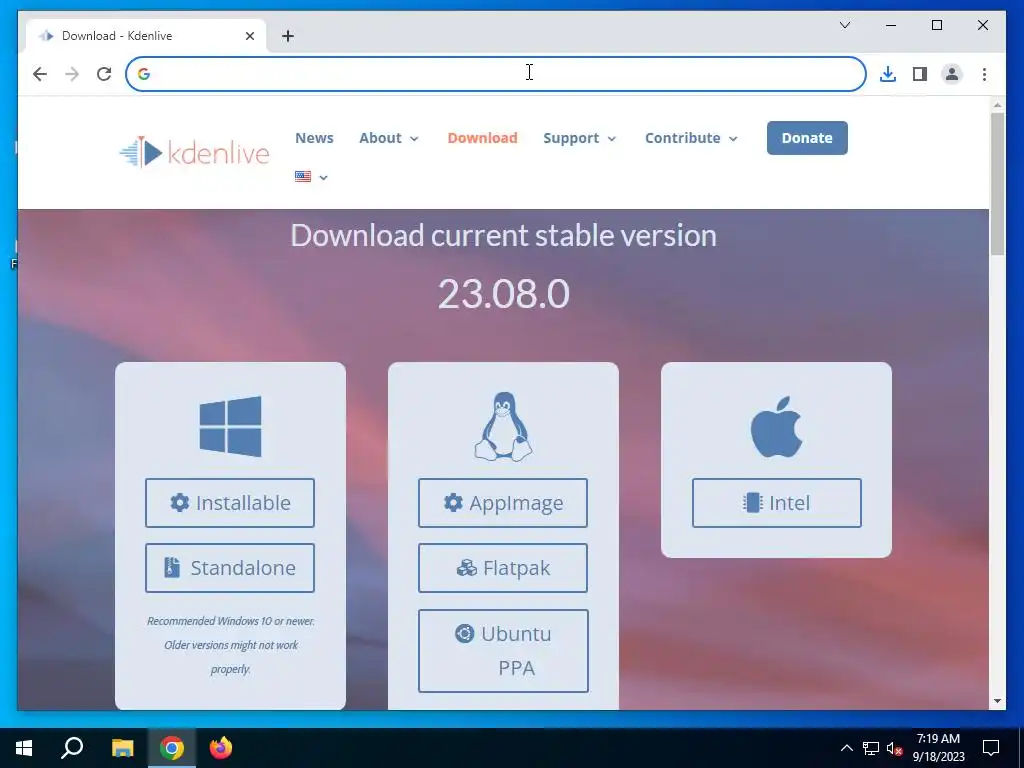The height and width of the screenshot is (768, 1024).
Task: Click the 23.08.0 version number
Action: coord(504,294)
